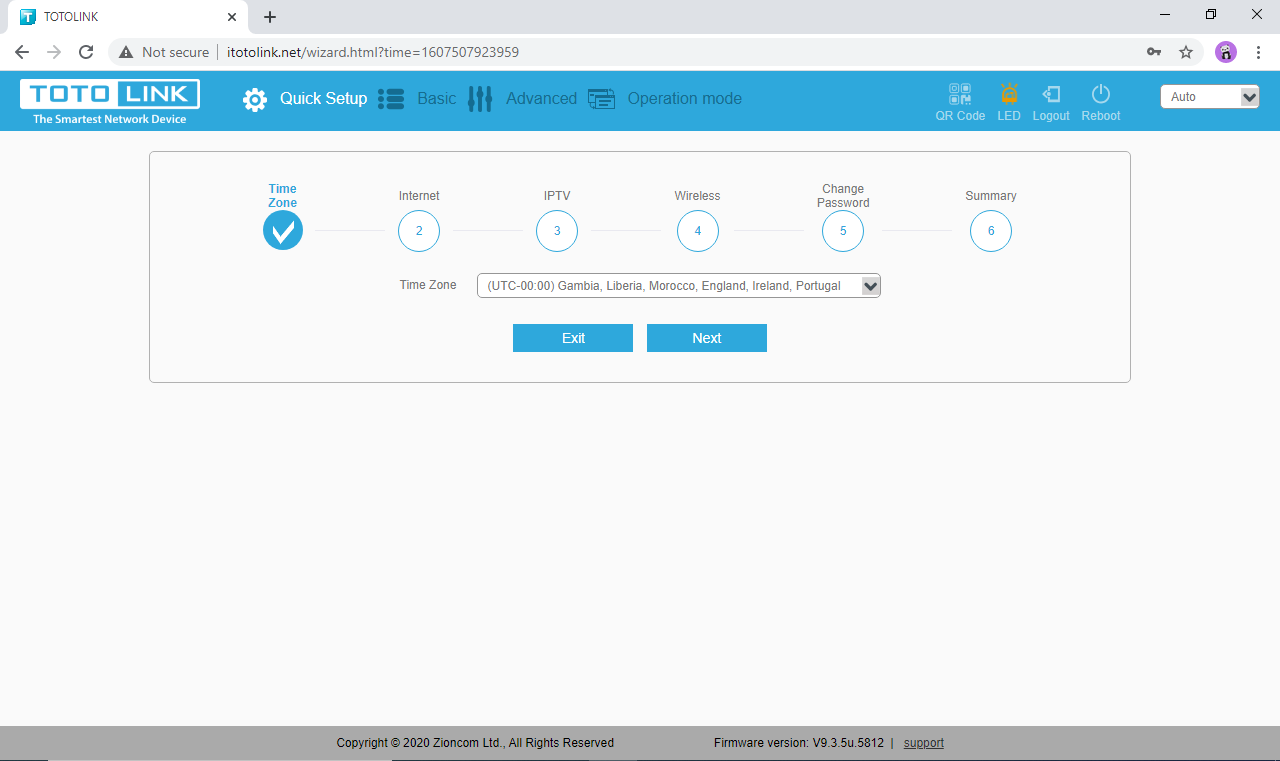This screenshot has width=1280, height=761.
Task: Click the address bar URL
Action: pos(373,52)
